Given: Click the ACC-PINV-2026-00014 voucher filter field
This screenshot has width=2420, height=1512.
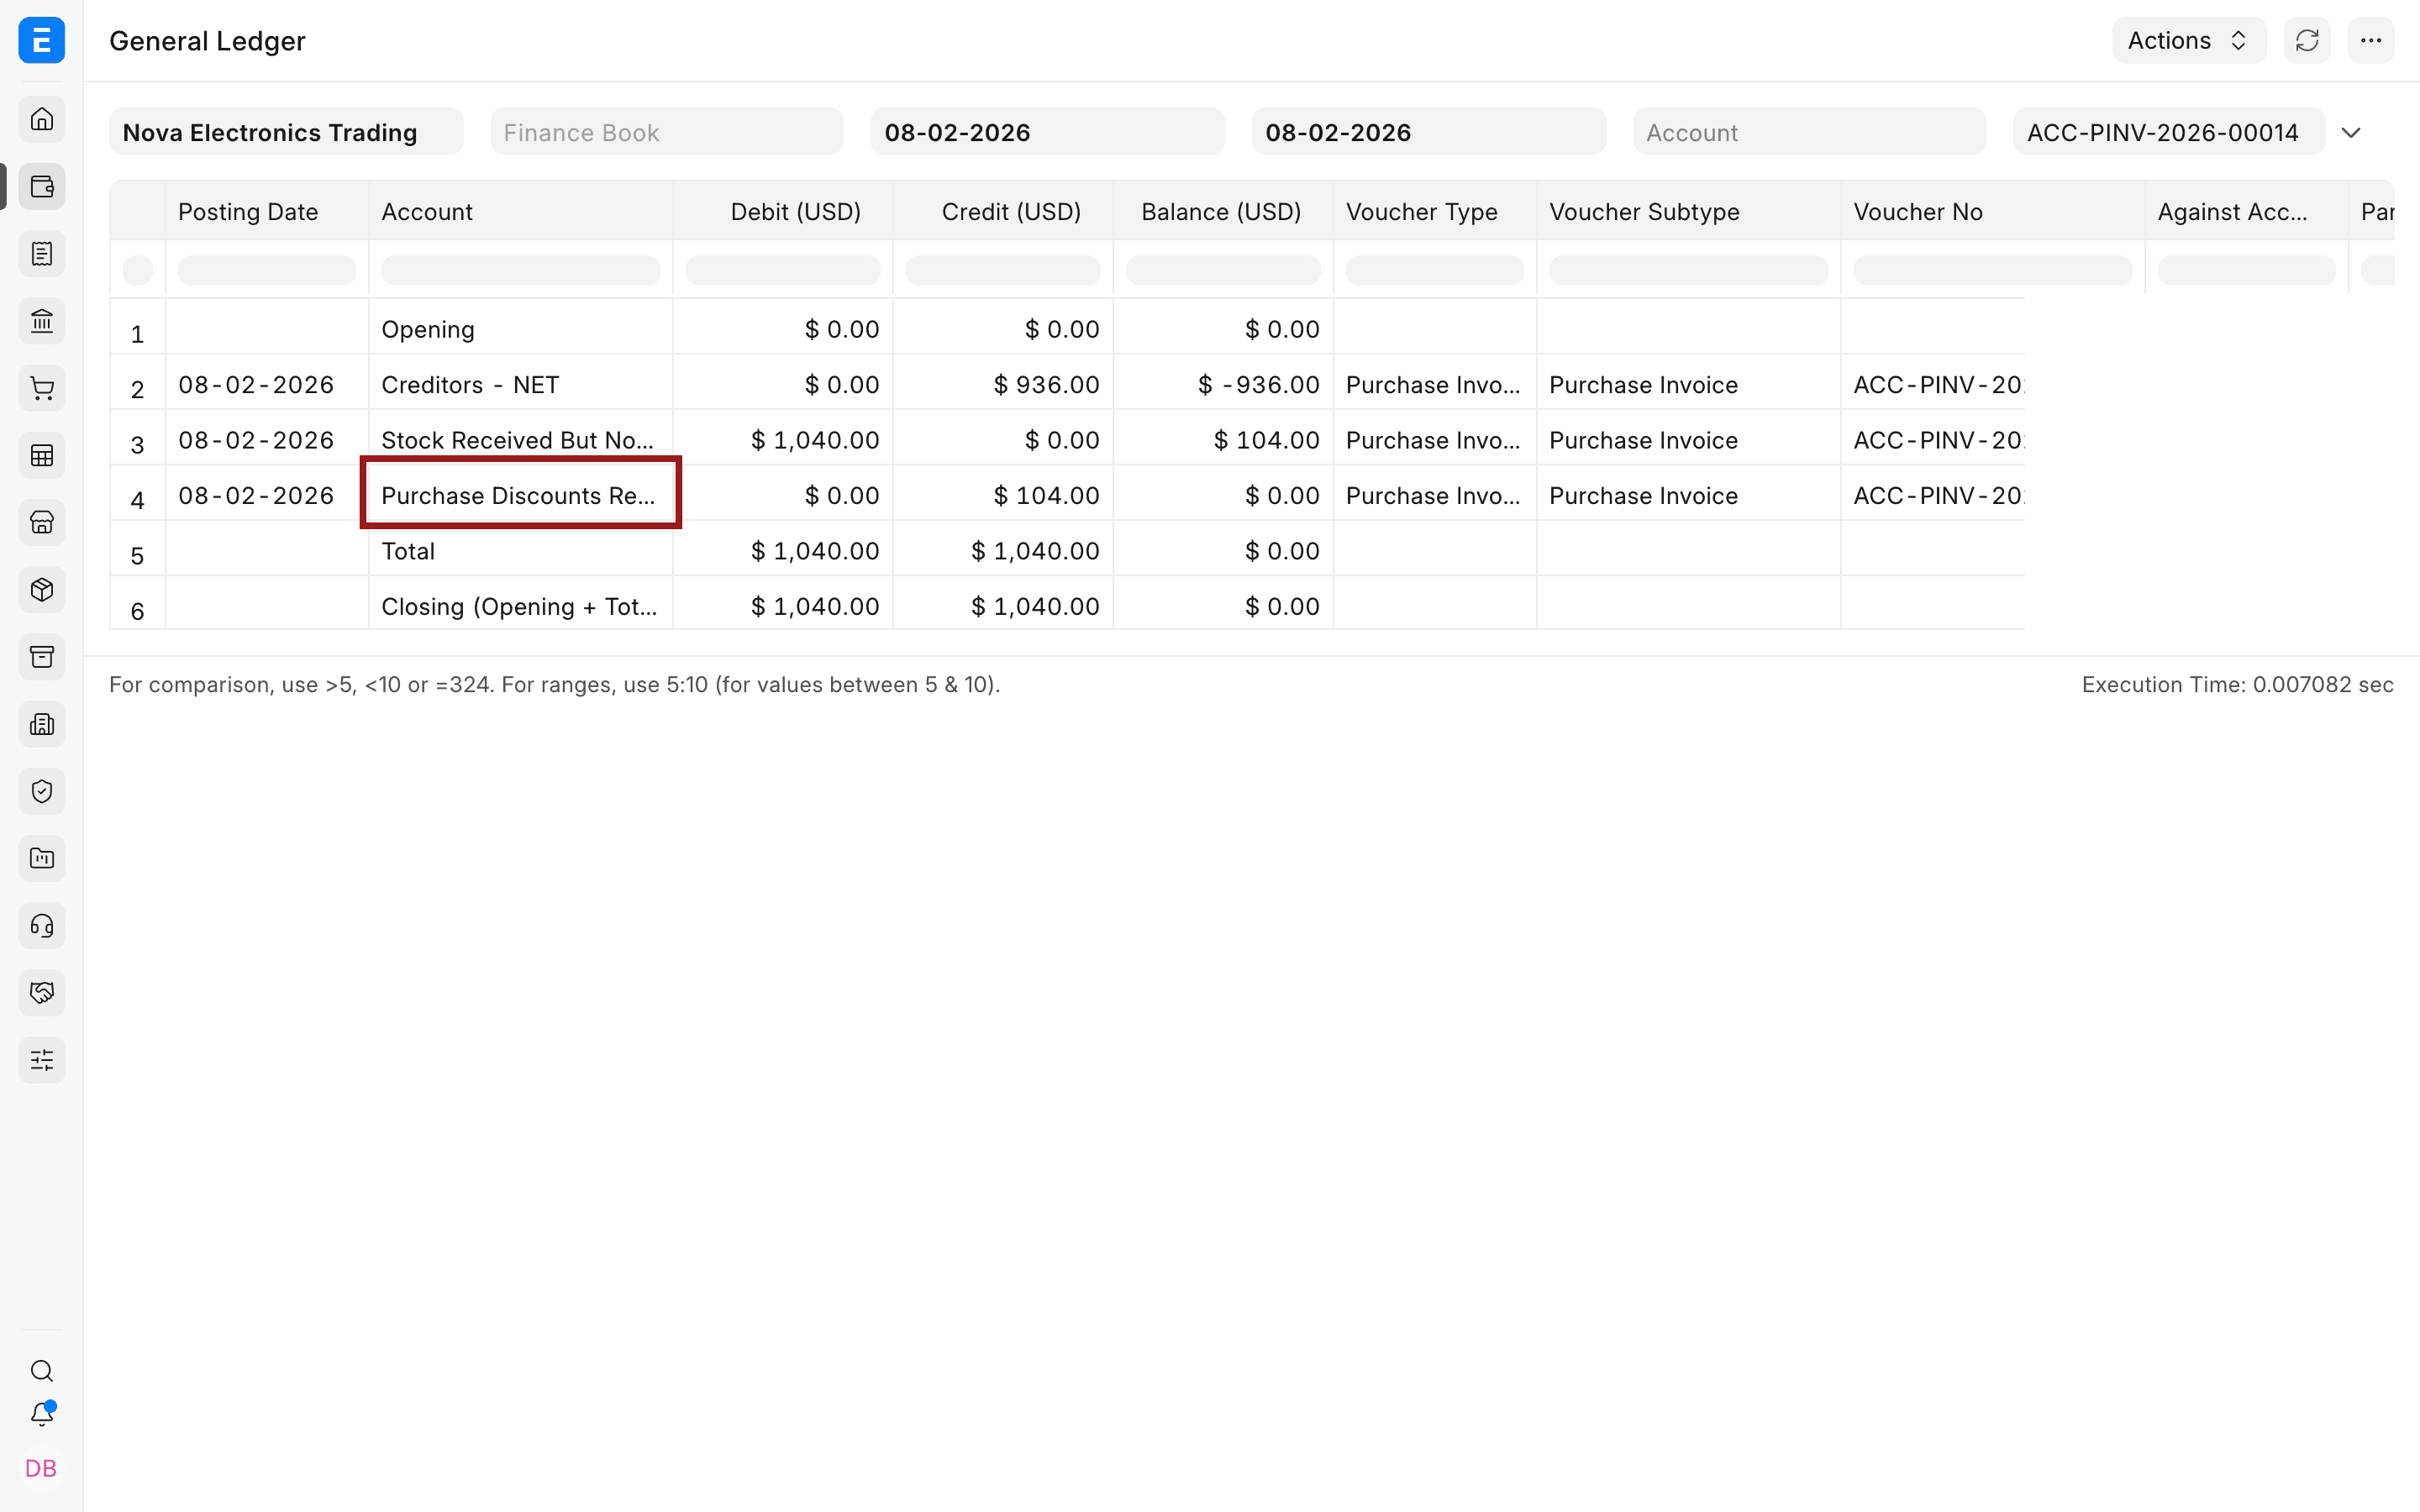Looking at the screenshot, I should 2168,132.
